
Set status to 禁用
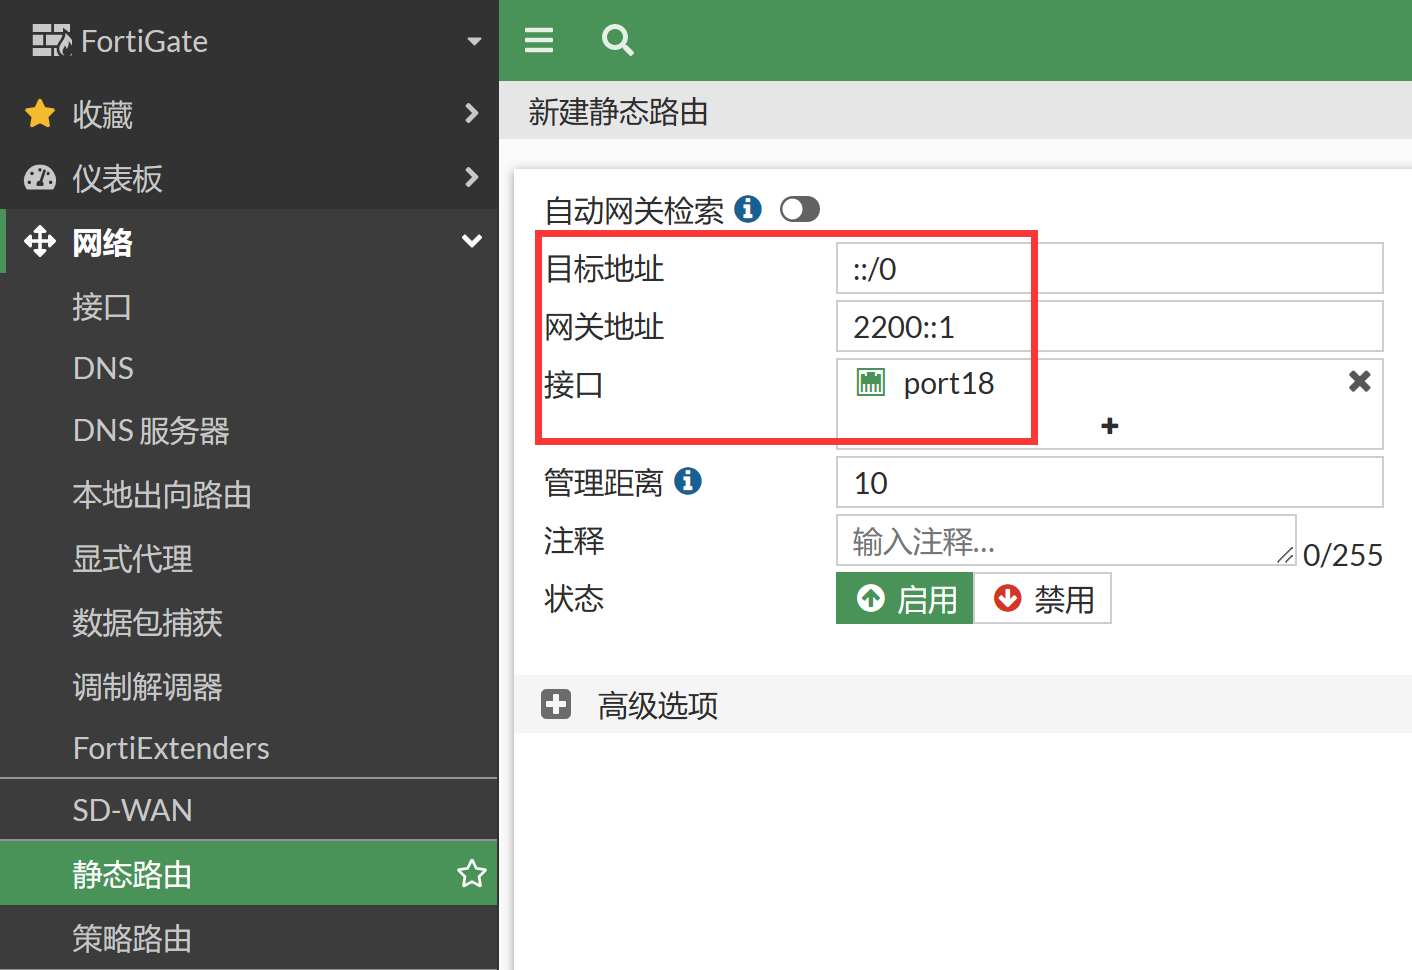pos(1043,599)
